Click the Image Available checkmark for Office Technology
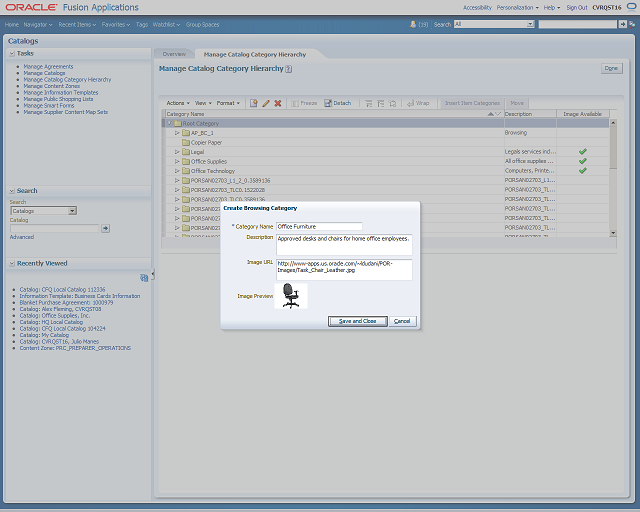640x512 pixels. tap(582, 171)
